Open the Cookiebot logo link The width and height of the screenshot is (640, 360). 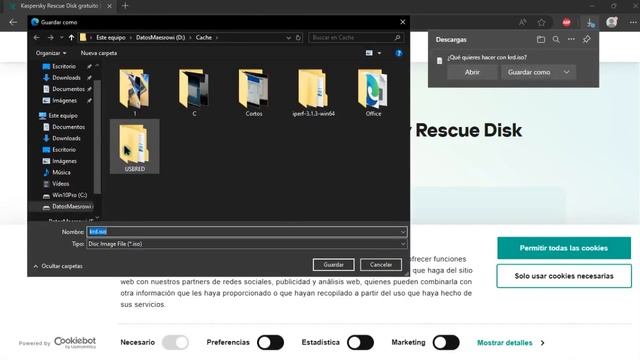pos(75,342)
